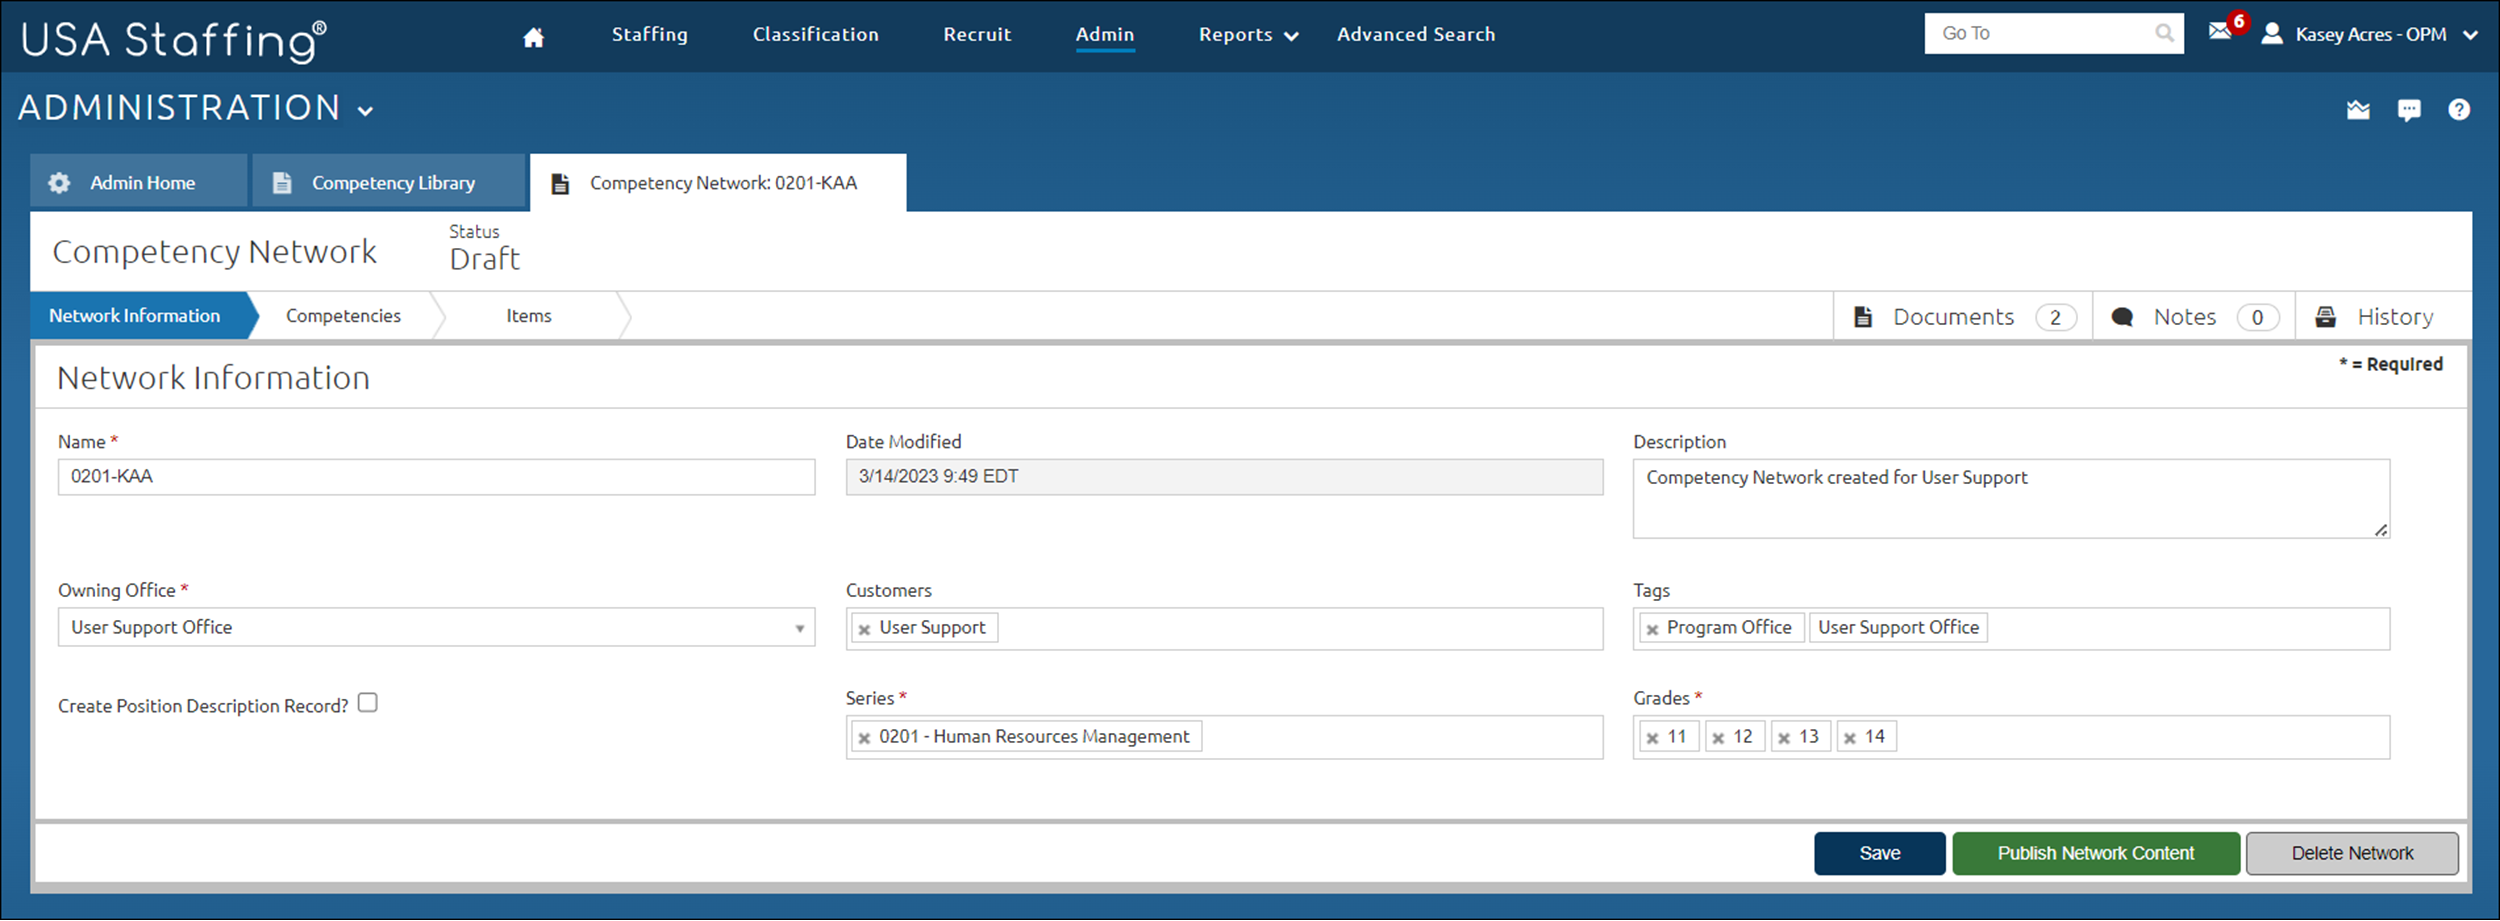Open the mail notifications envelope icon

click(2220, 32)
